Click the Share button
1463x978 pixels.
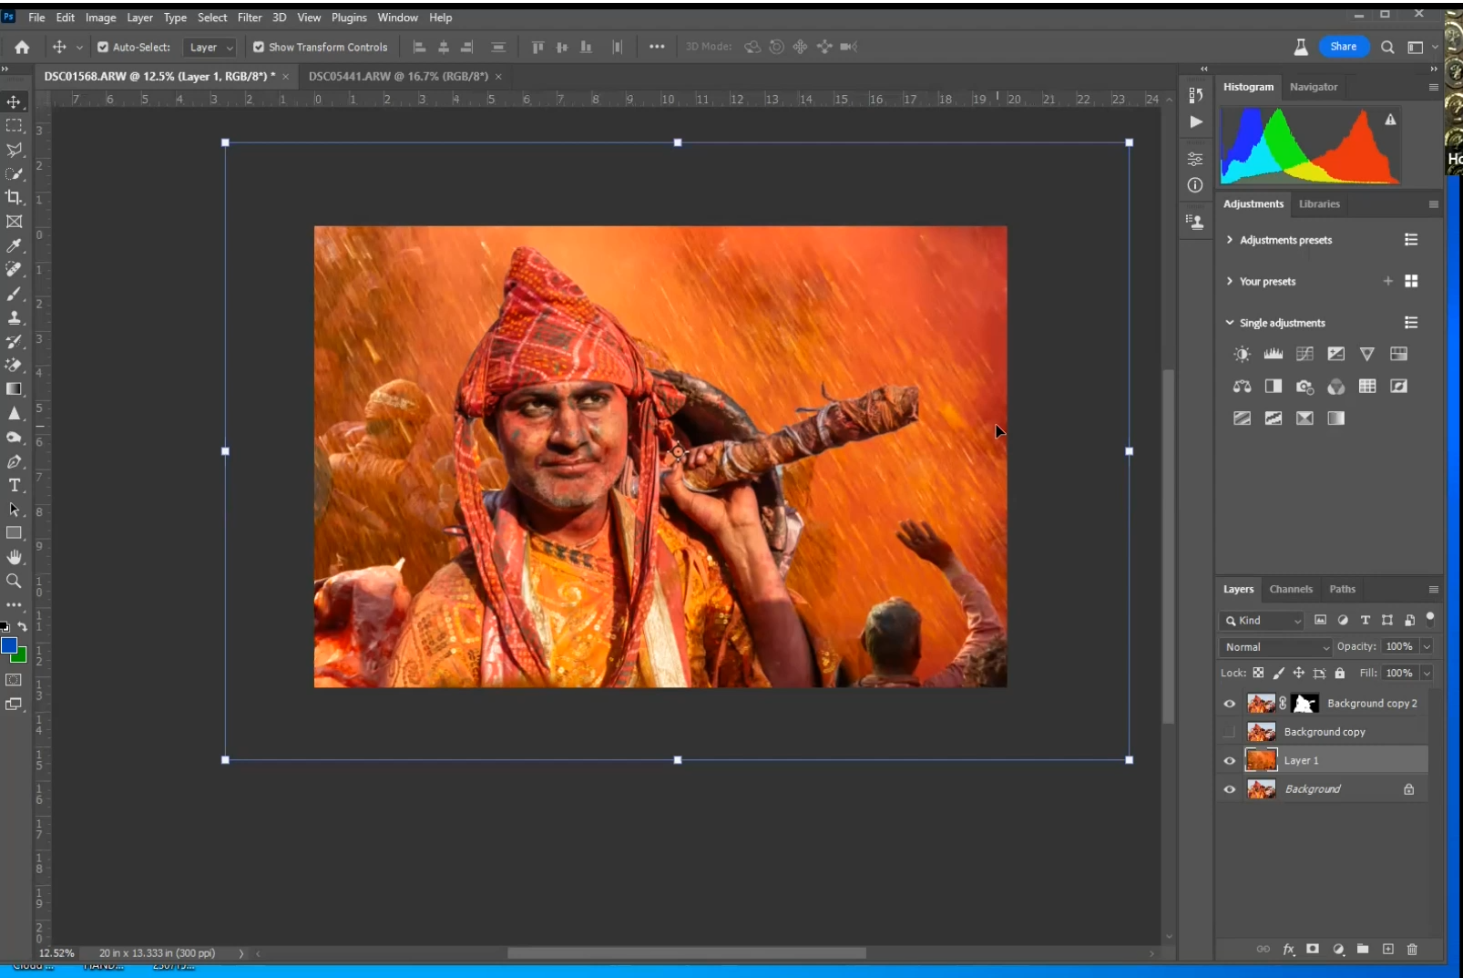(1343, 46)
